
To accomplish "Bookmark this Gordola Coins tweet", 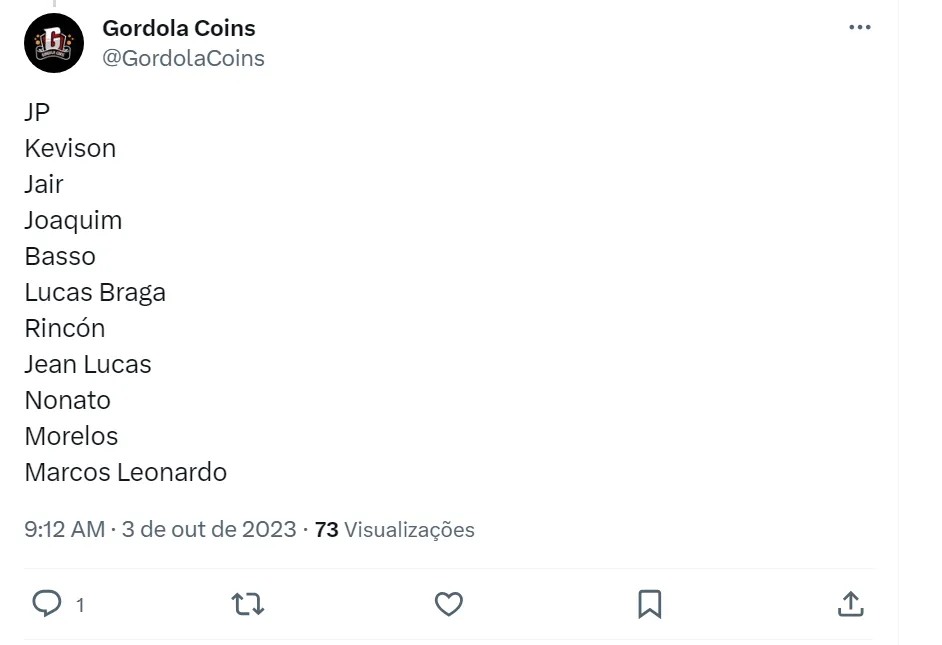I will pyautogui.click(x=649, y=603).
